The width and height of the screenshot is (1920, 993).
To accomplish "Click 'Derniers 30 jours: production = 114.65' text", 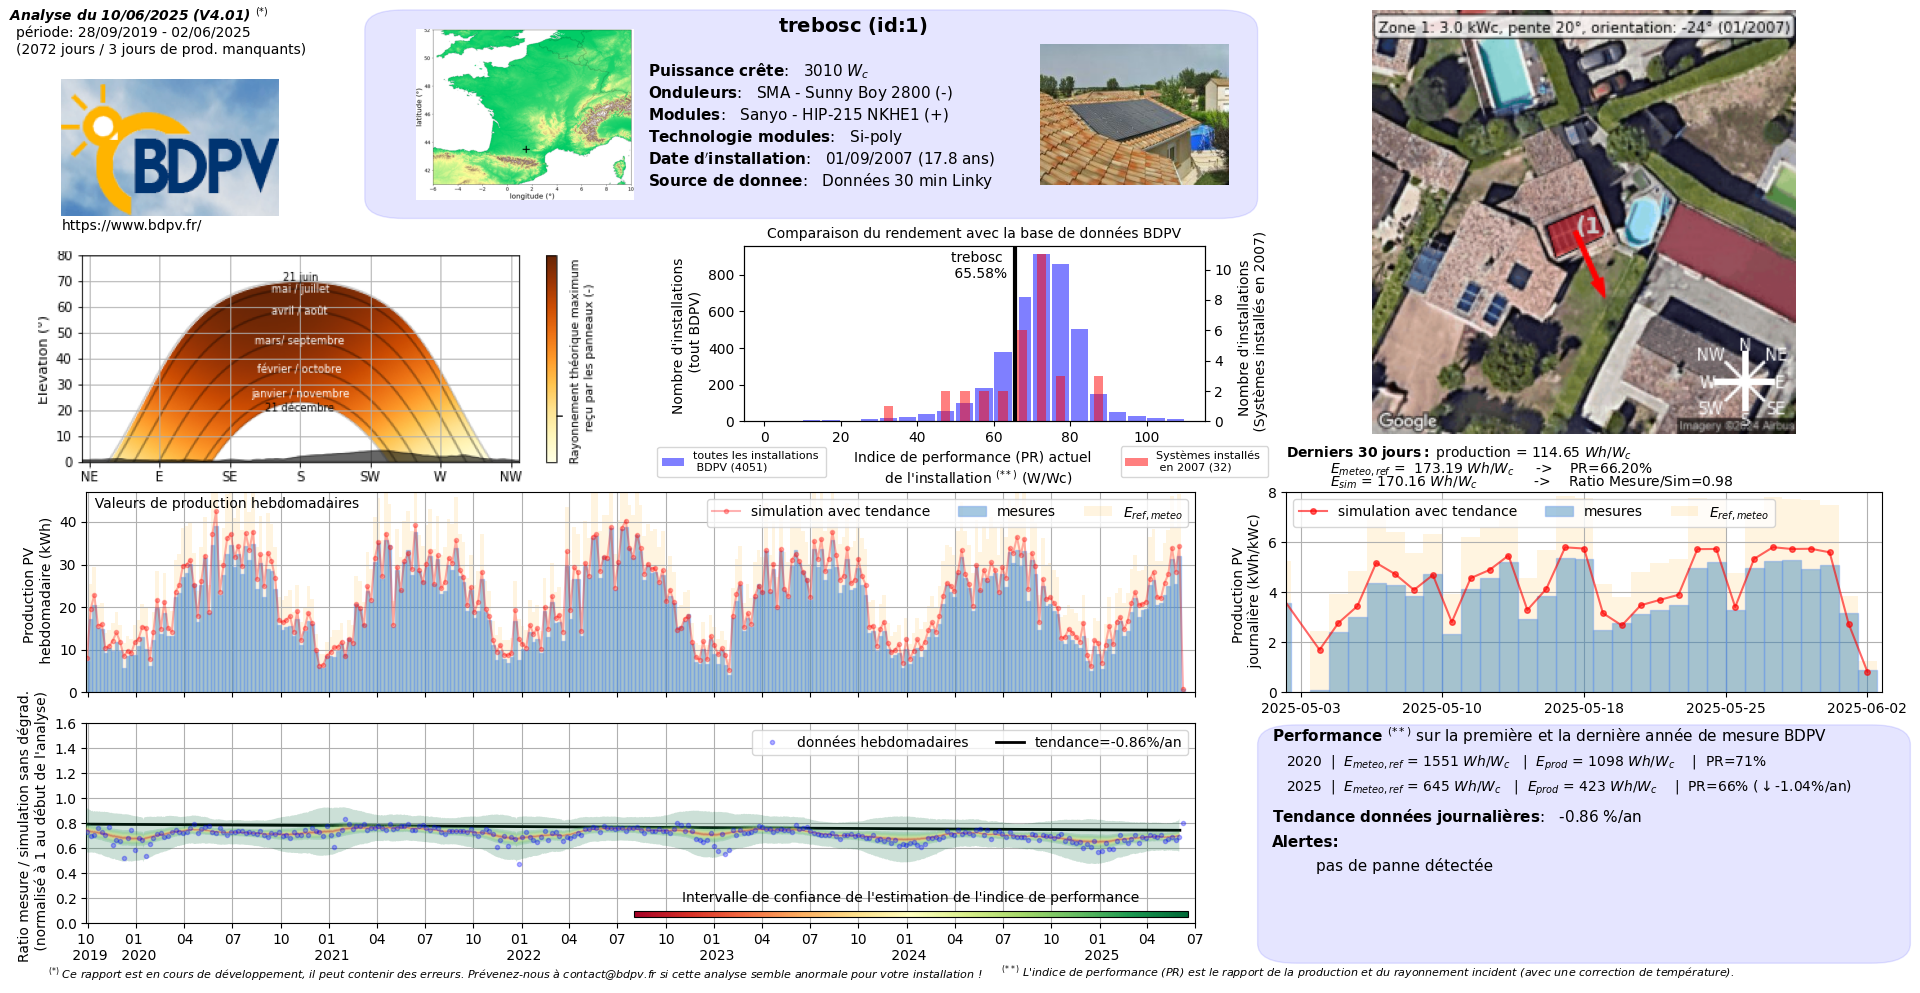I will click(1459, 453).
